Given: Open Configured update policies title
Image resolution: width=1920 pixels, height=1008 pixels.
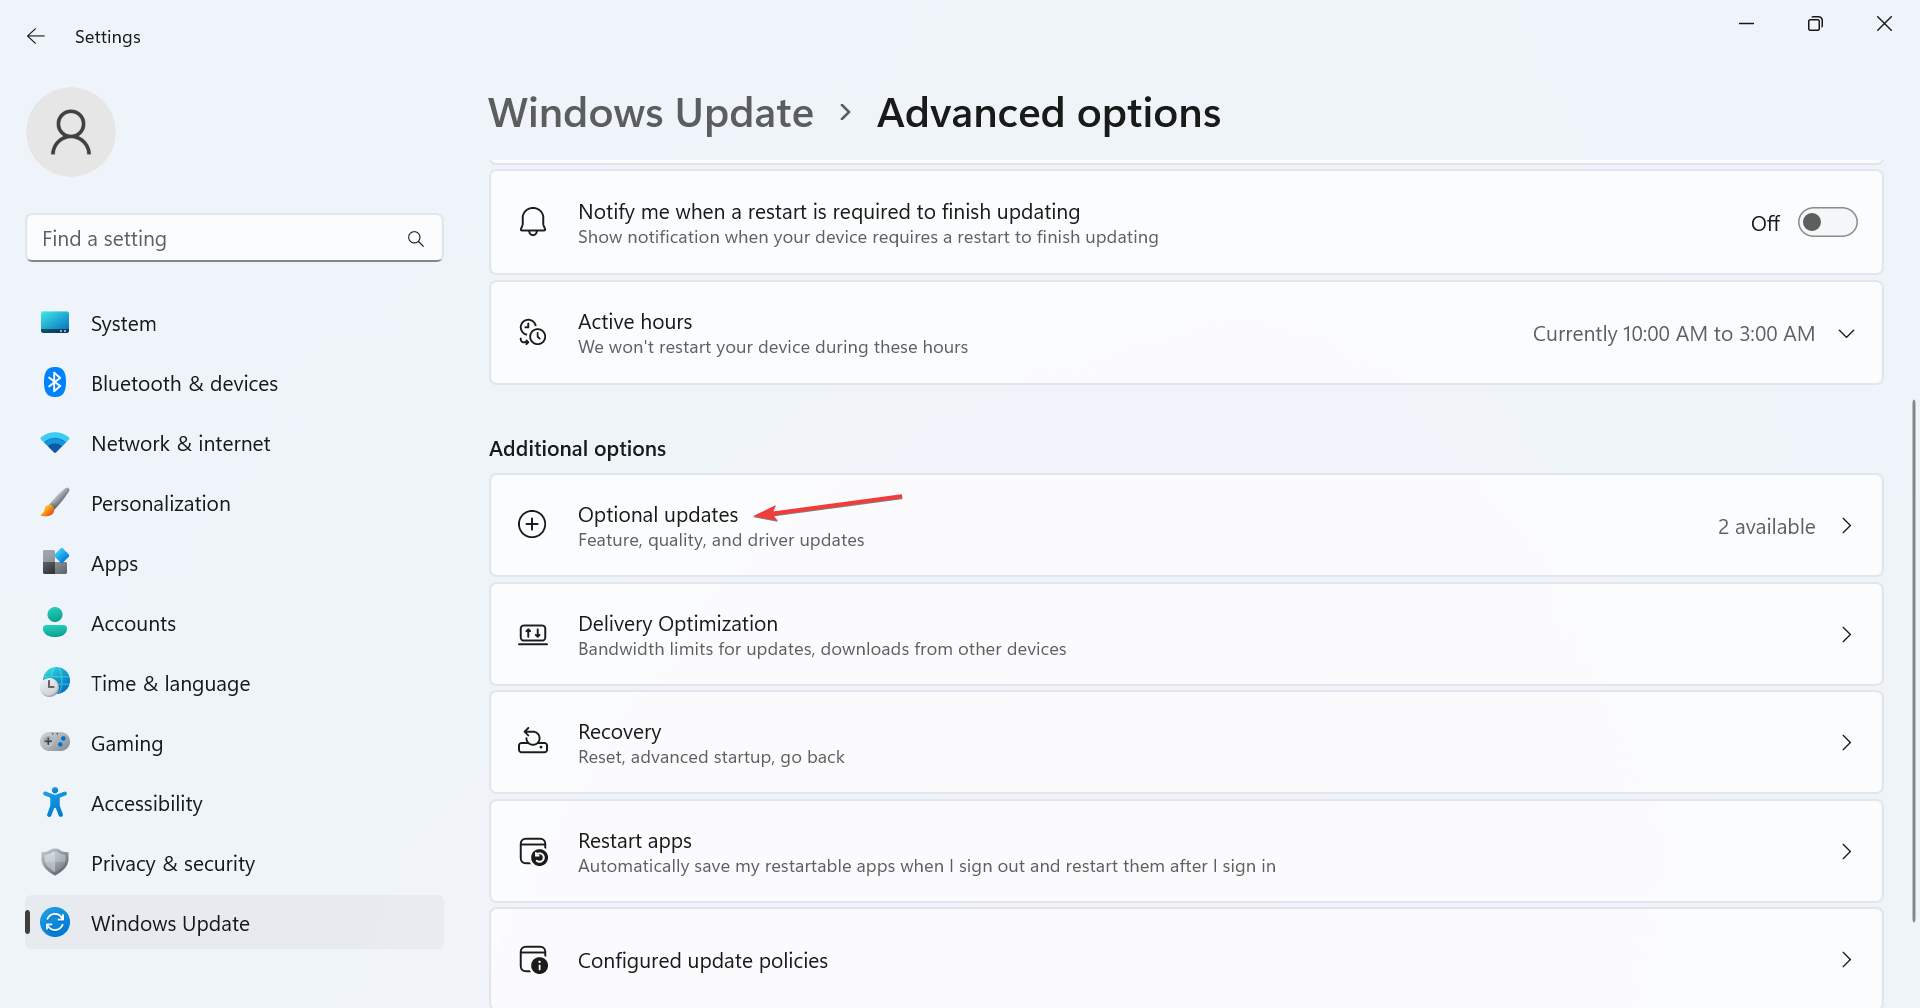Looking at the screenshot, I should [703, 960].
